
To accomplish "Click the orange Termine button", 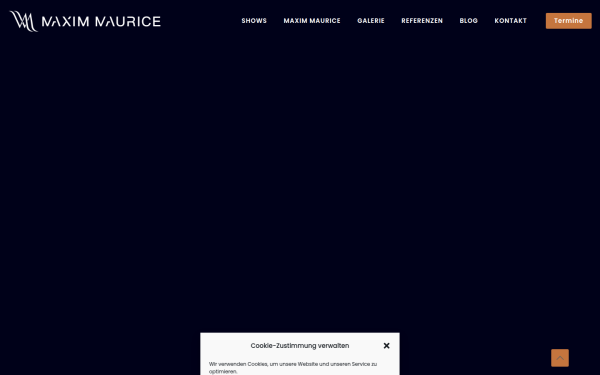I will coord(569,21).
